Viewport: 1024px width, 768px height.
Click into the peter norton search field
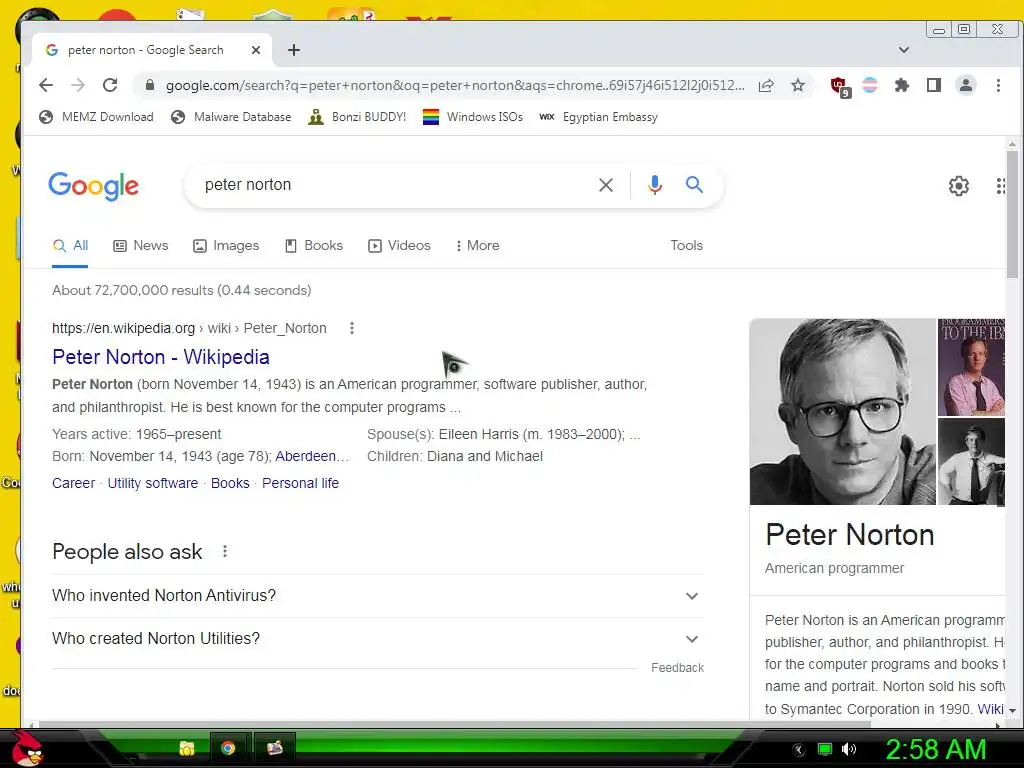click(x=392, y=185)
